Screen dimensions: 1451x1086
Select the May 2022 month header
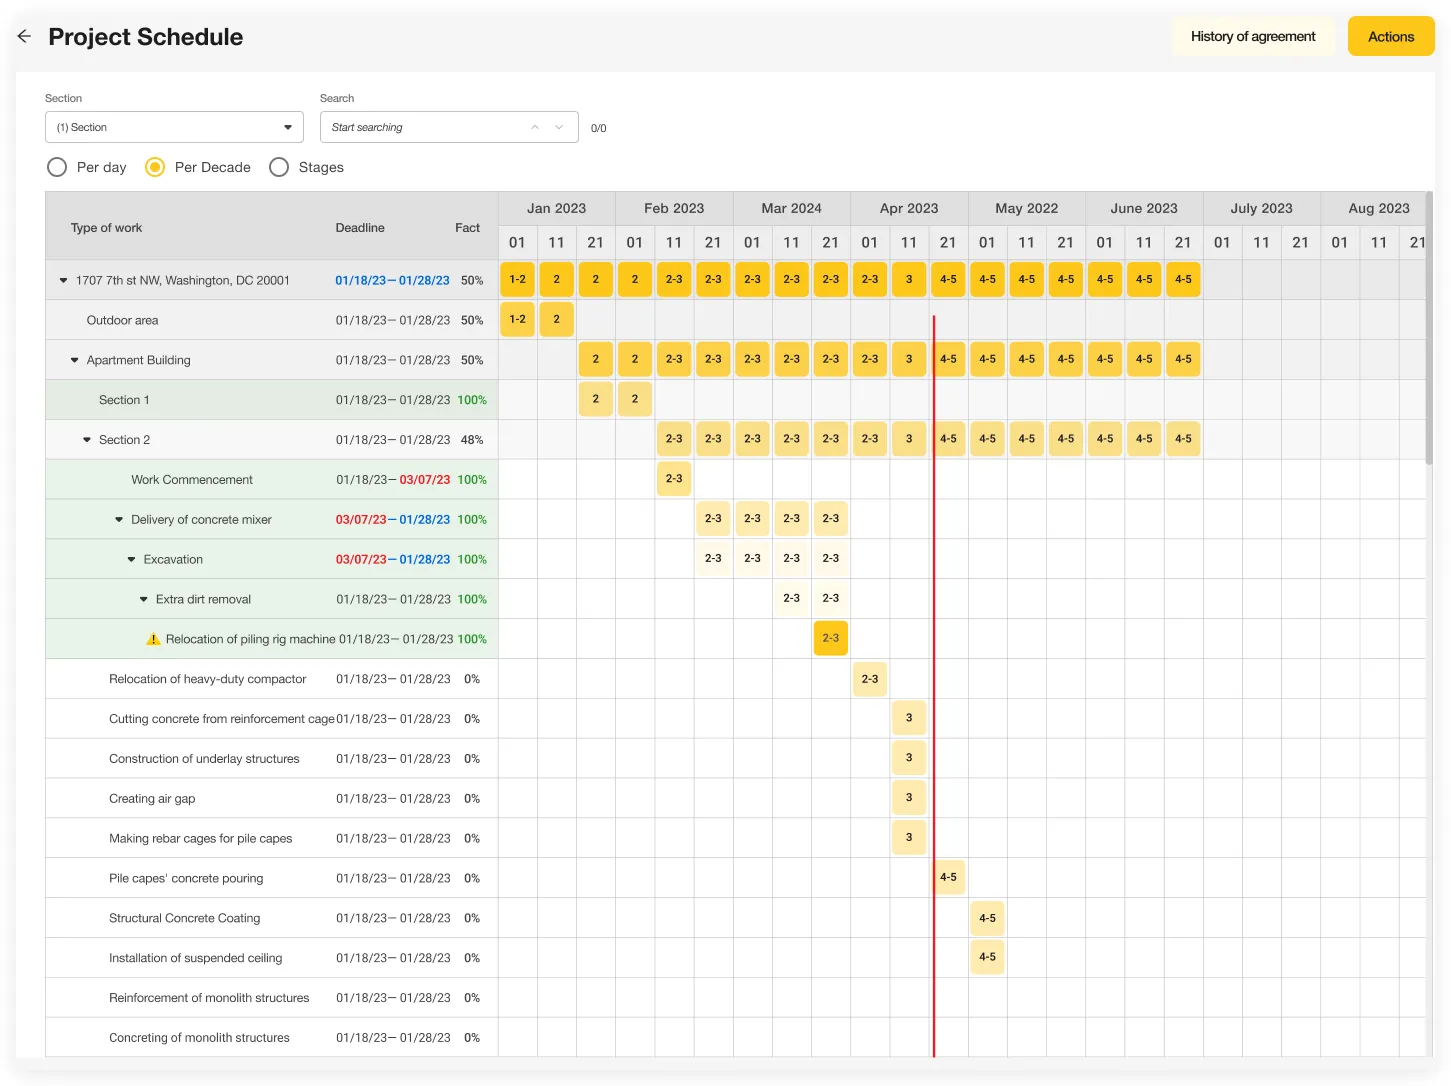(x=1027, y=208)
